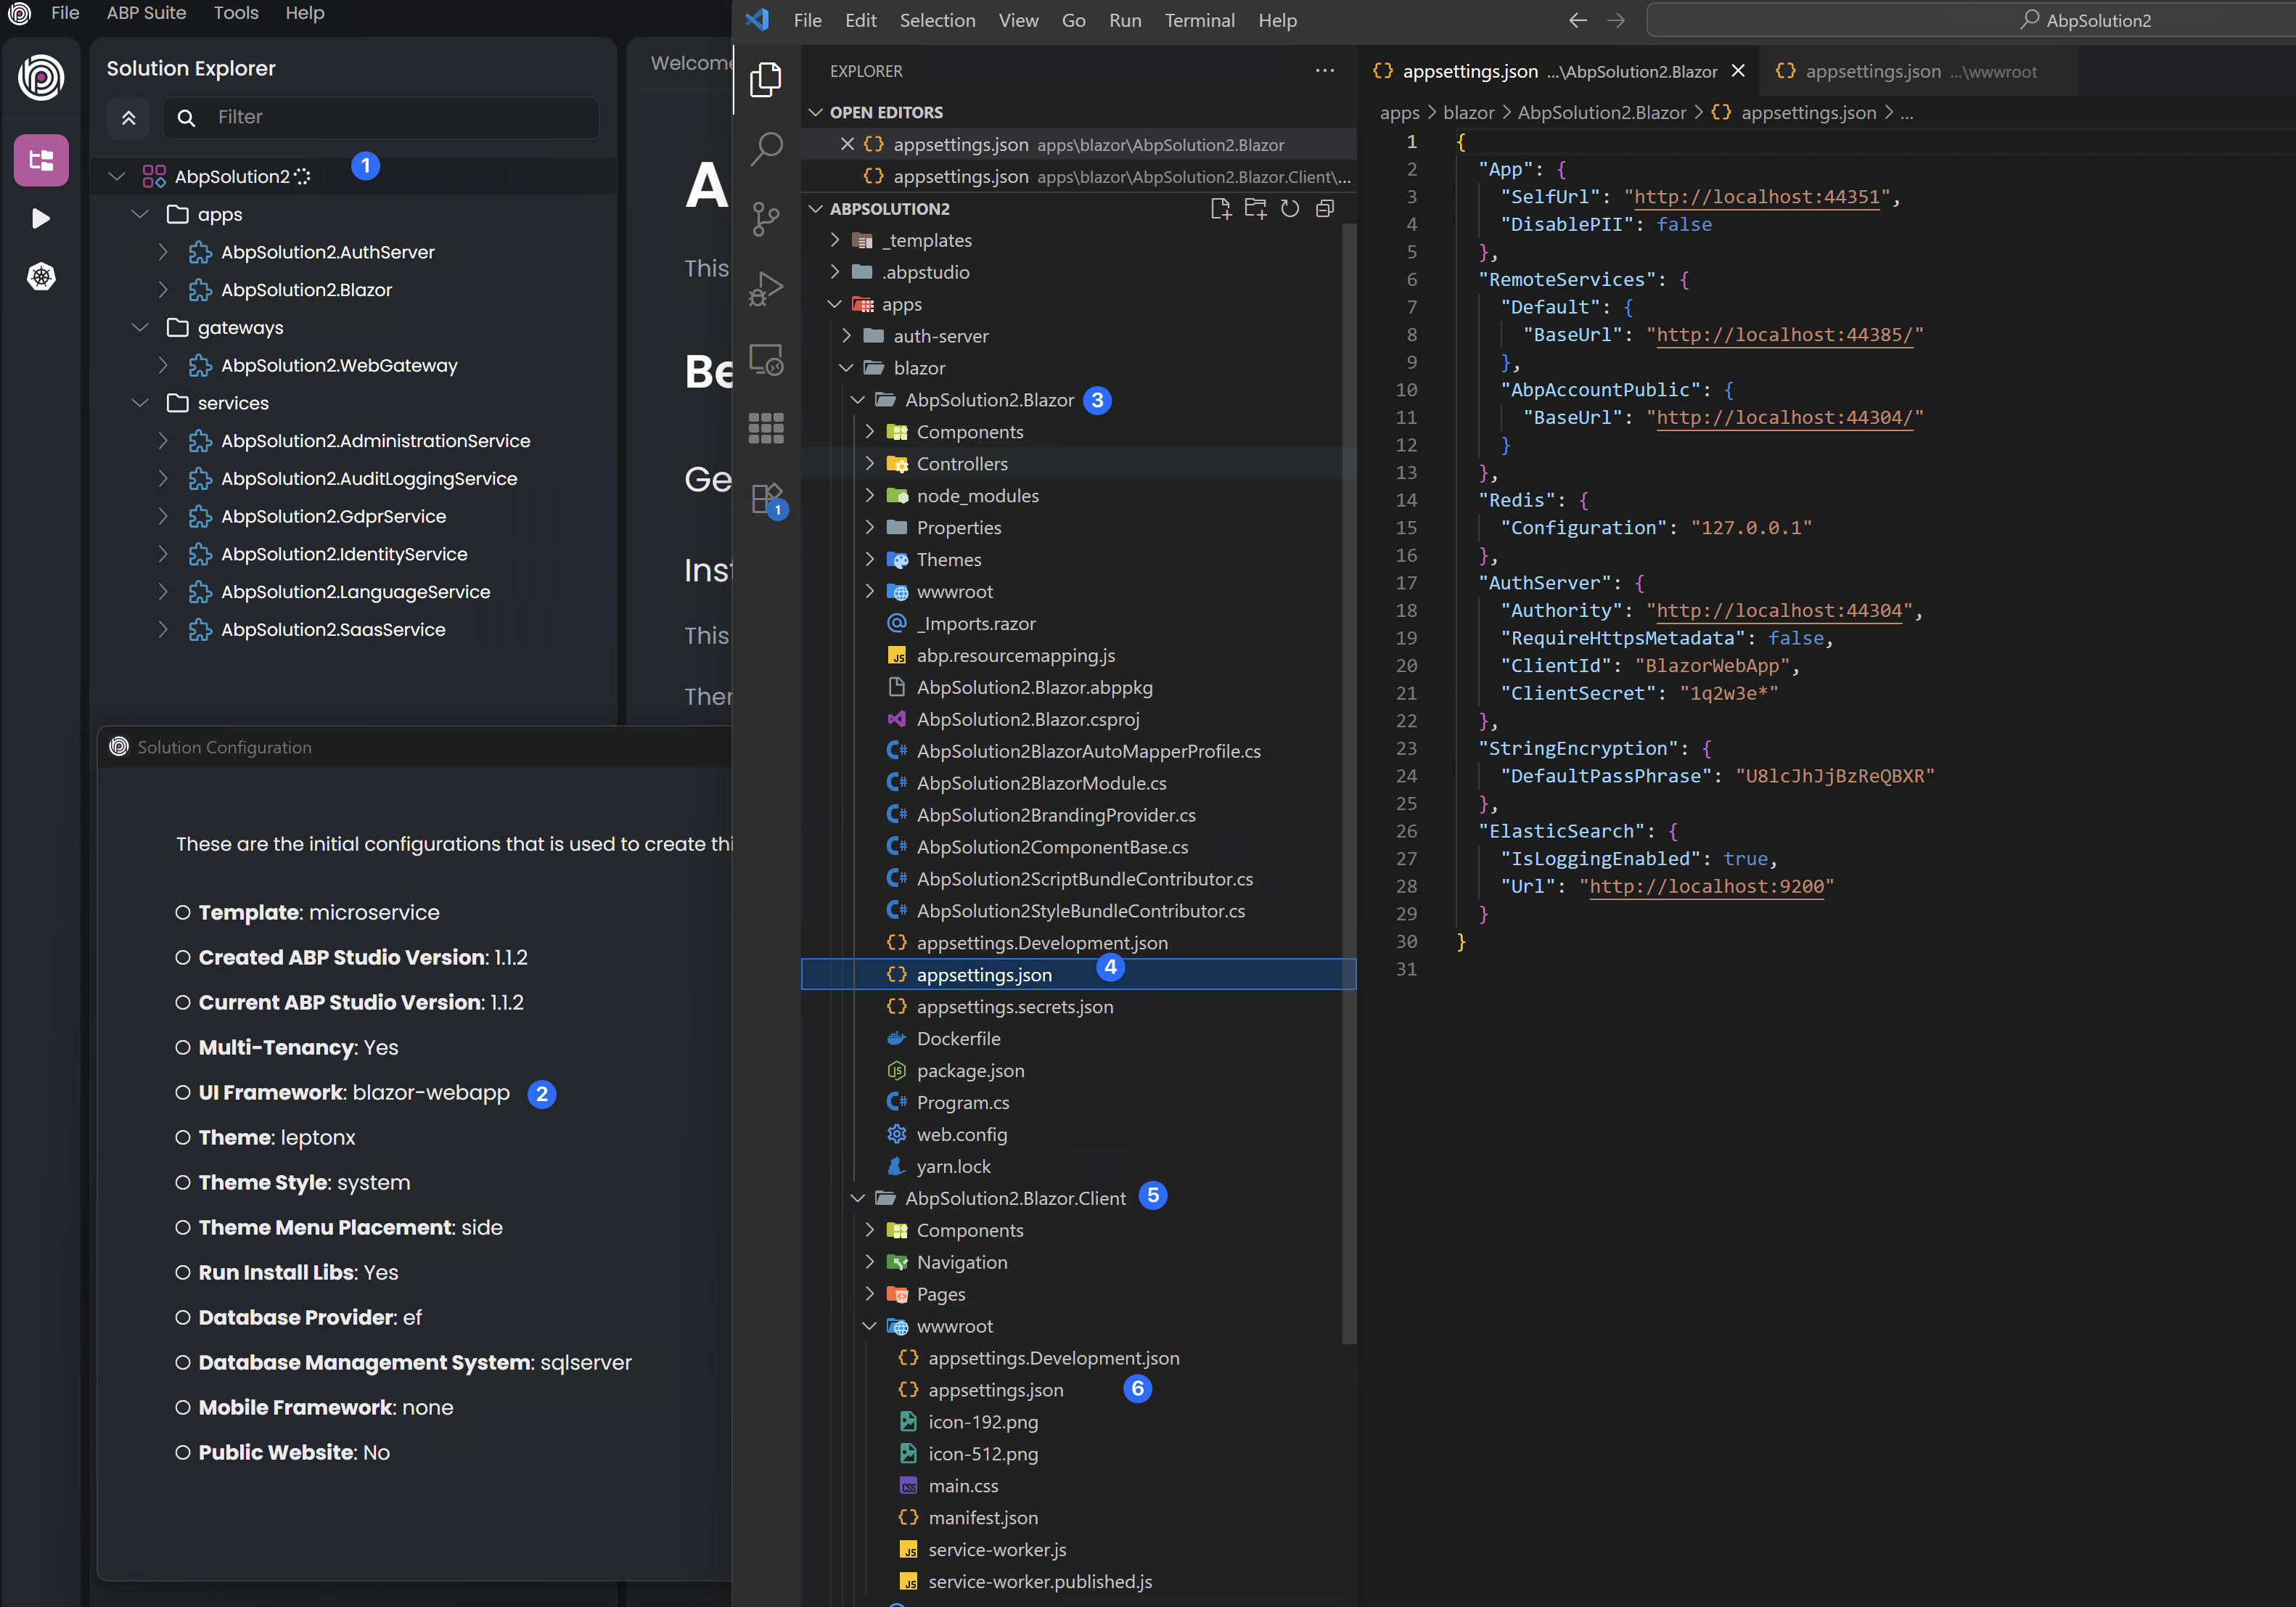Click VS Code logo in title bar
Screen dimensions: 2296x1607
757,19
